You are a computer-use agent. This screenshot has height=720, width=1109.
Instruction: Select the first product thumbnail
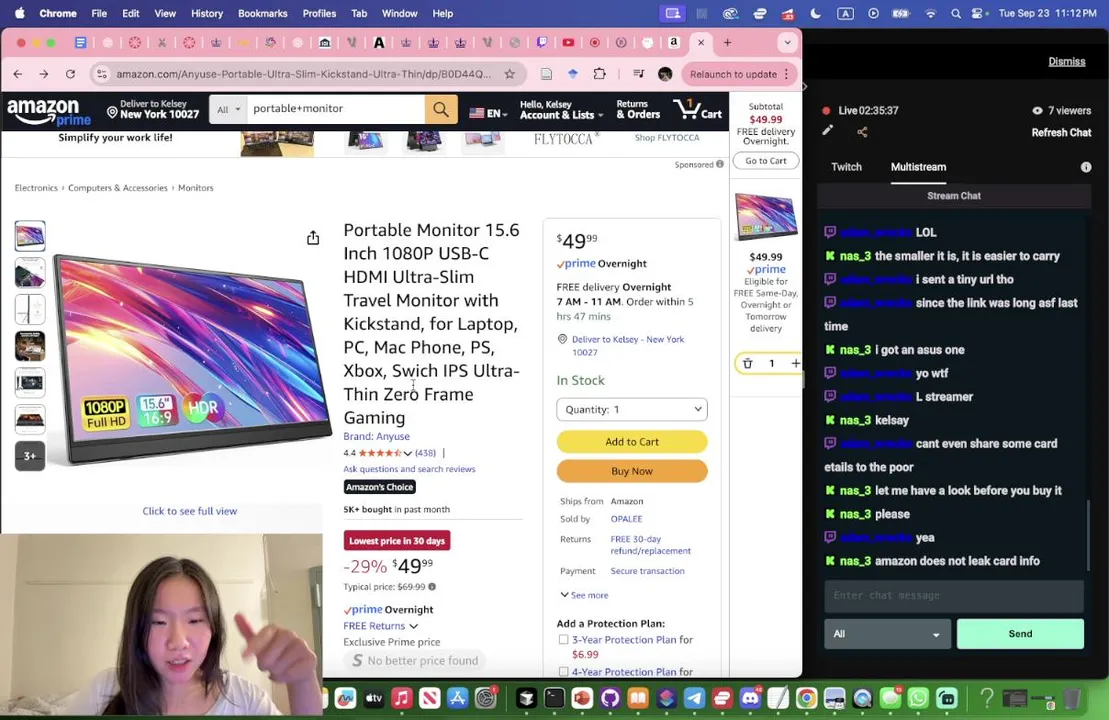tap(30, 236)
